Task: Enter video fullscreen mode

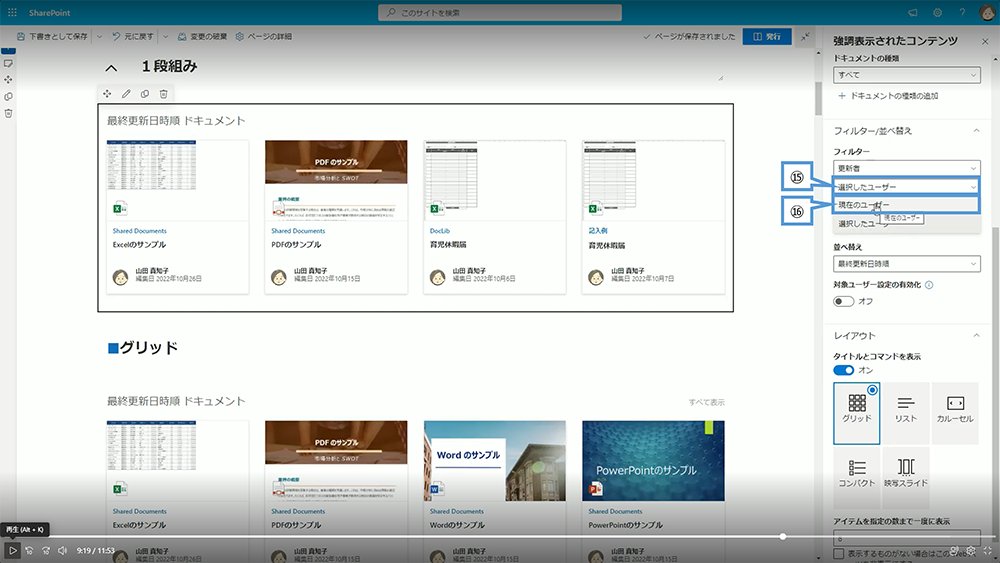Action: pos(988,550)
